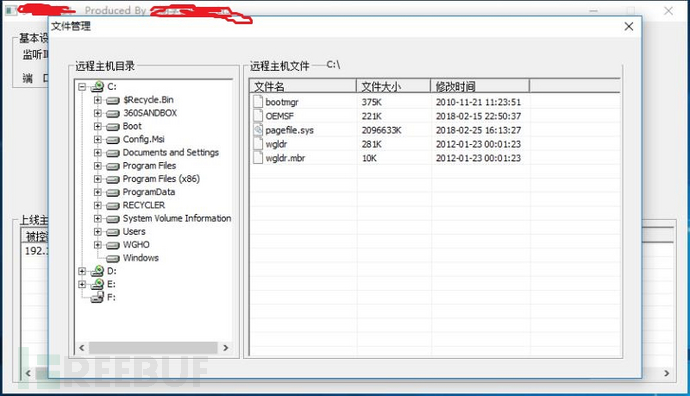The image size is (690, 396).
Task: Select the Windows folder label in tree
Action: click(141, 258)
